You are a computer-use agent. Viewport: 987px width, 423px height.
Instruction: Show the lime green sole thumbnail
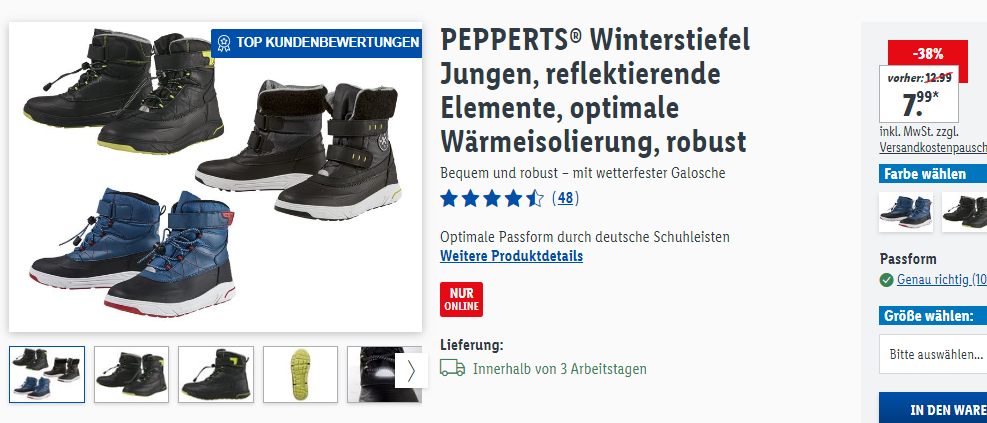click(300, 375)
